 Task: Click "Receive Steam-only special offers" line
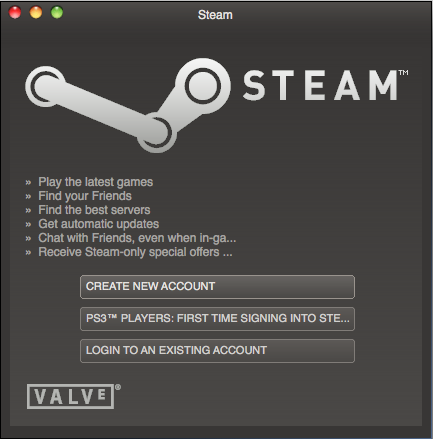pos(135,252)
